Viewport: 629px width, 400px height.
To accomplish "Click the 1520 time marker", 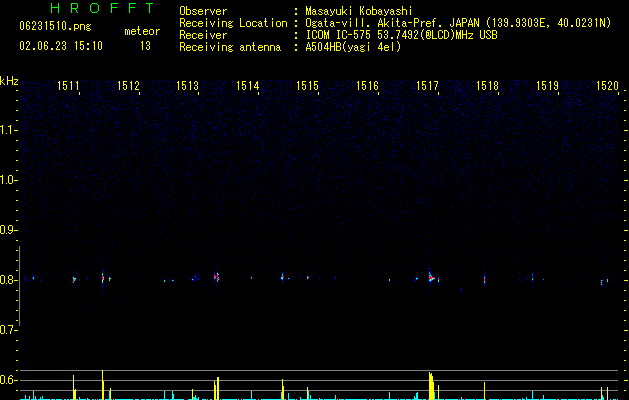I will [x=607, y=86].
